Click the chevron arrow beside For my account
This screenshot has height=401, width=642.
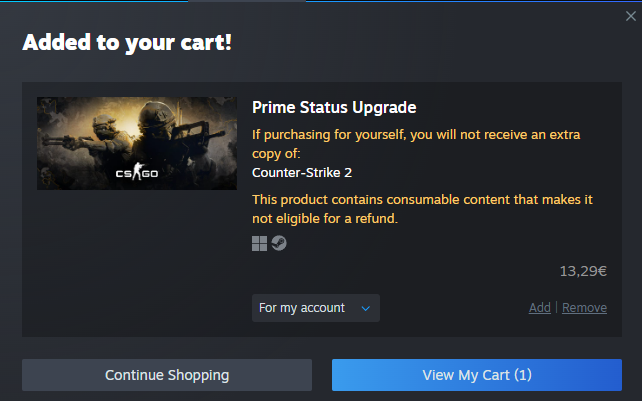(366, 308)
